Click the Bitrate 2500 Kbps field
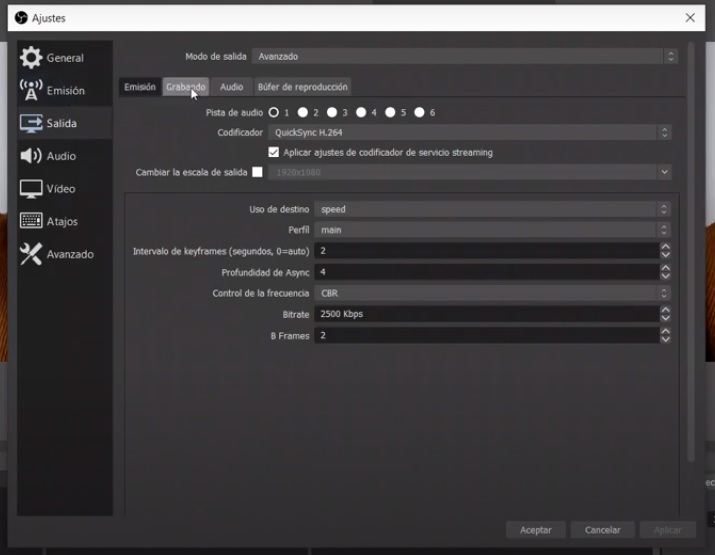Viewport: 715px width, 555px height. click(x=485, y=314)
